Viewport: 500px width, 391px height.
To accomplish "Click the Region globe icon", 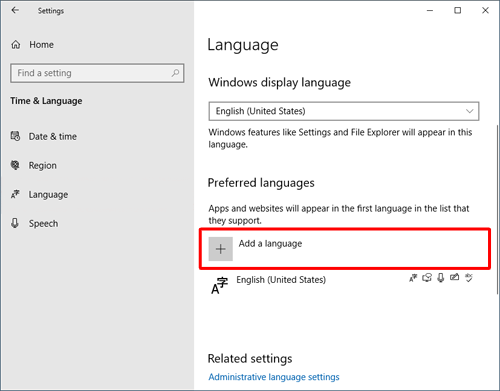I will 15,165.
